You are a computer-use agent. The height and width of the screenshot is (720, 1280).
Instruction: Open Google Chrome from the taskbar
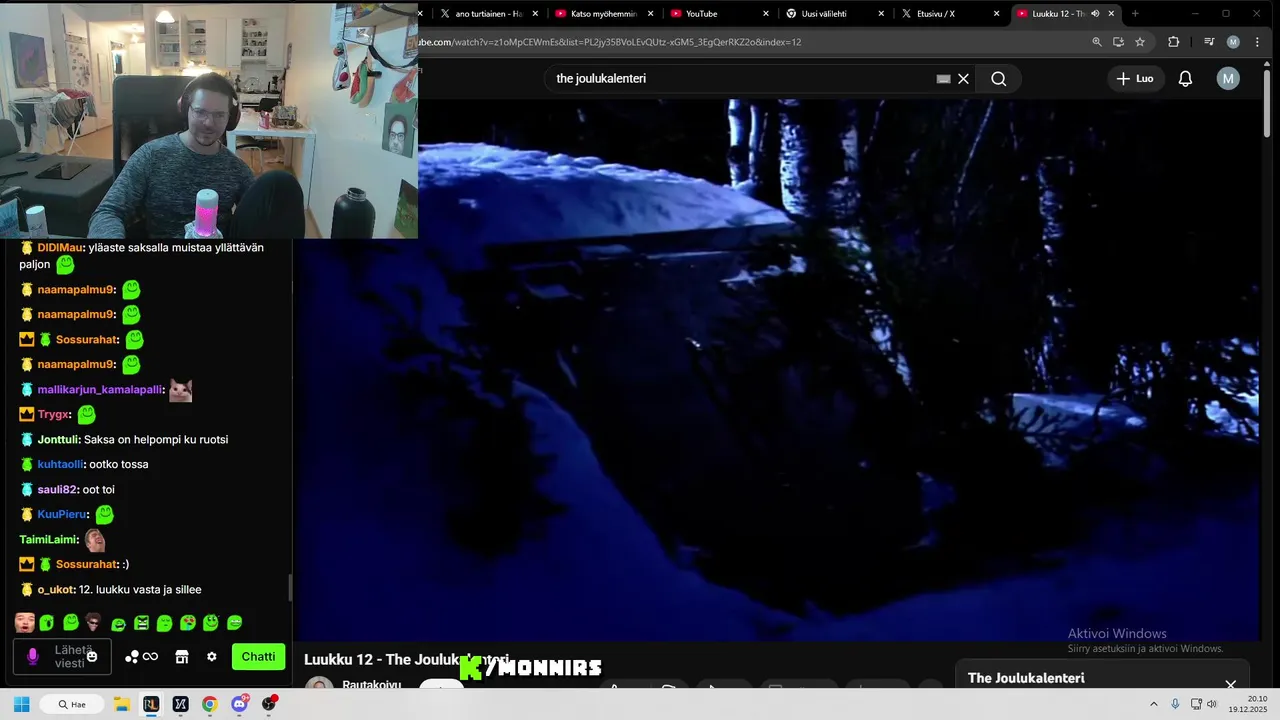coord(209,704)
